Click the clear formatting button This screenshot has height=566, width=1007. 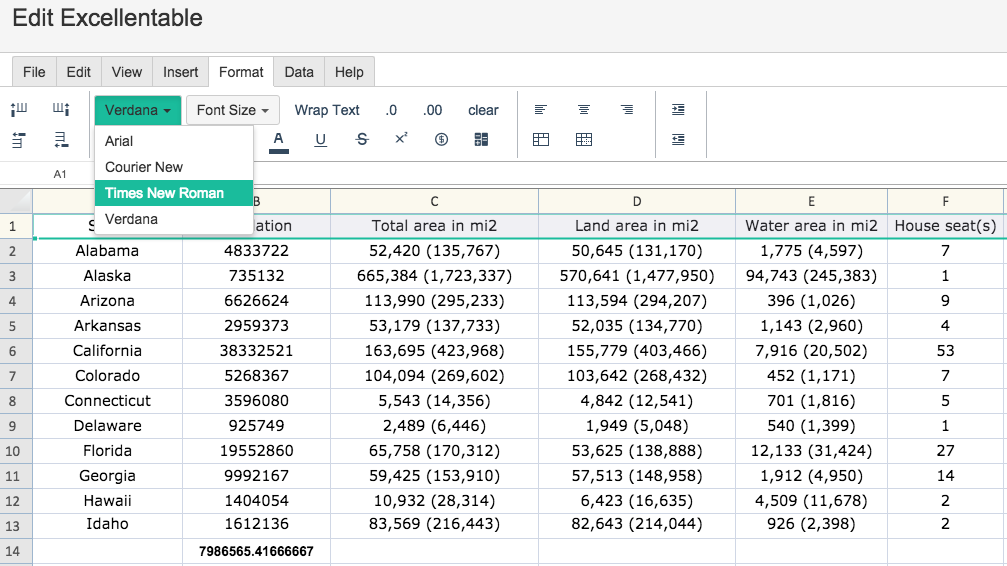pos(483,110)
